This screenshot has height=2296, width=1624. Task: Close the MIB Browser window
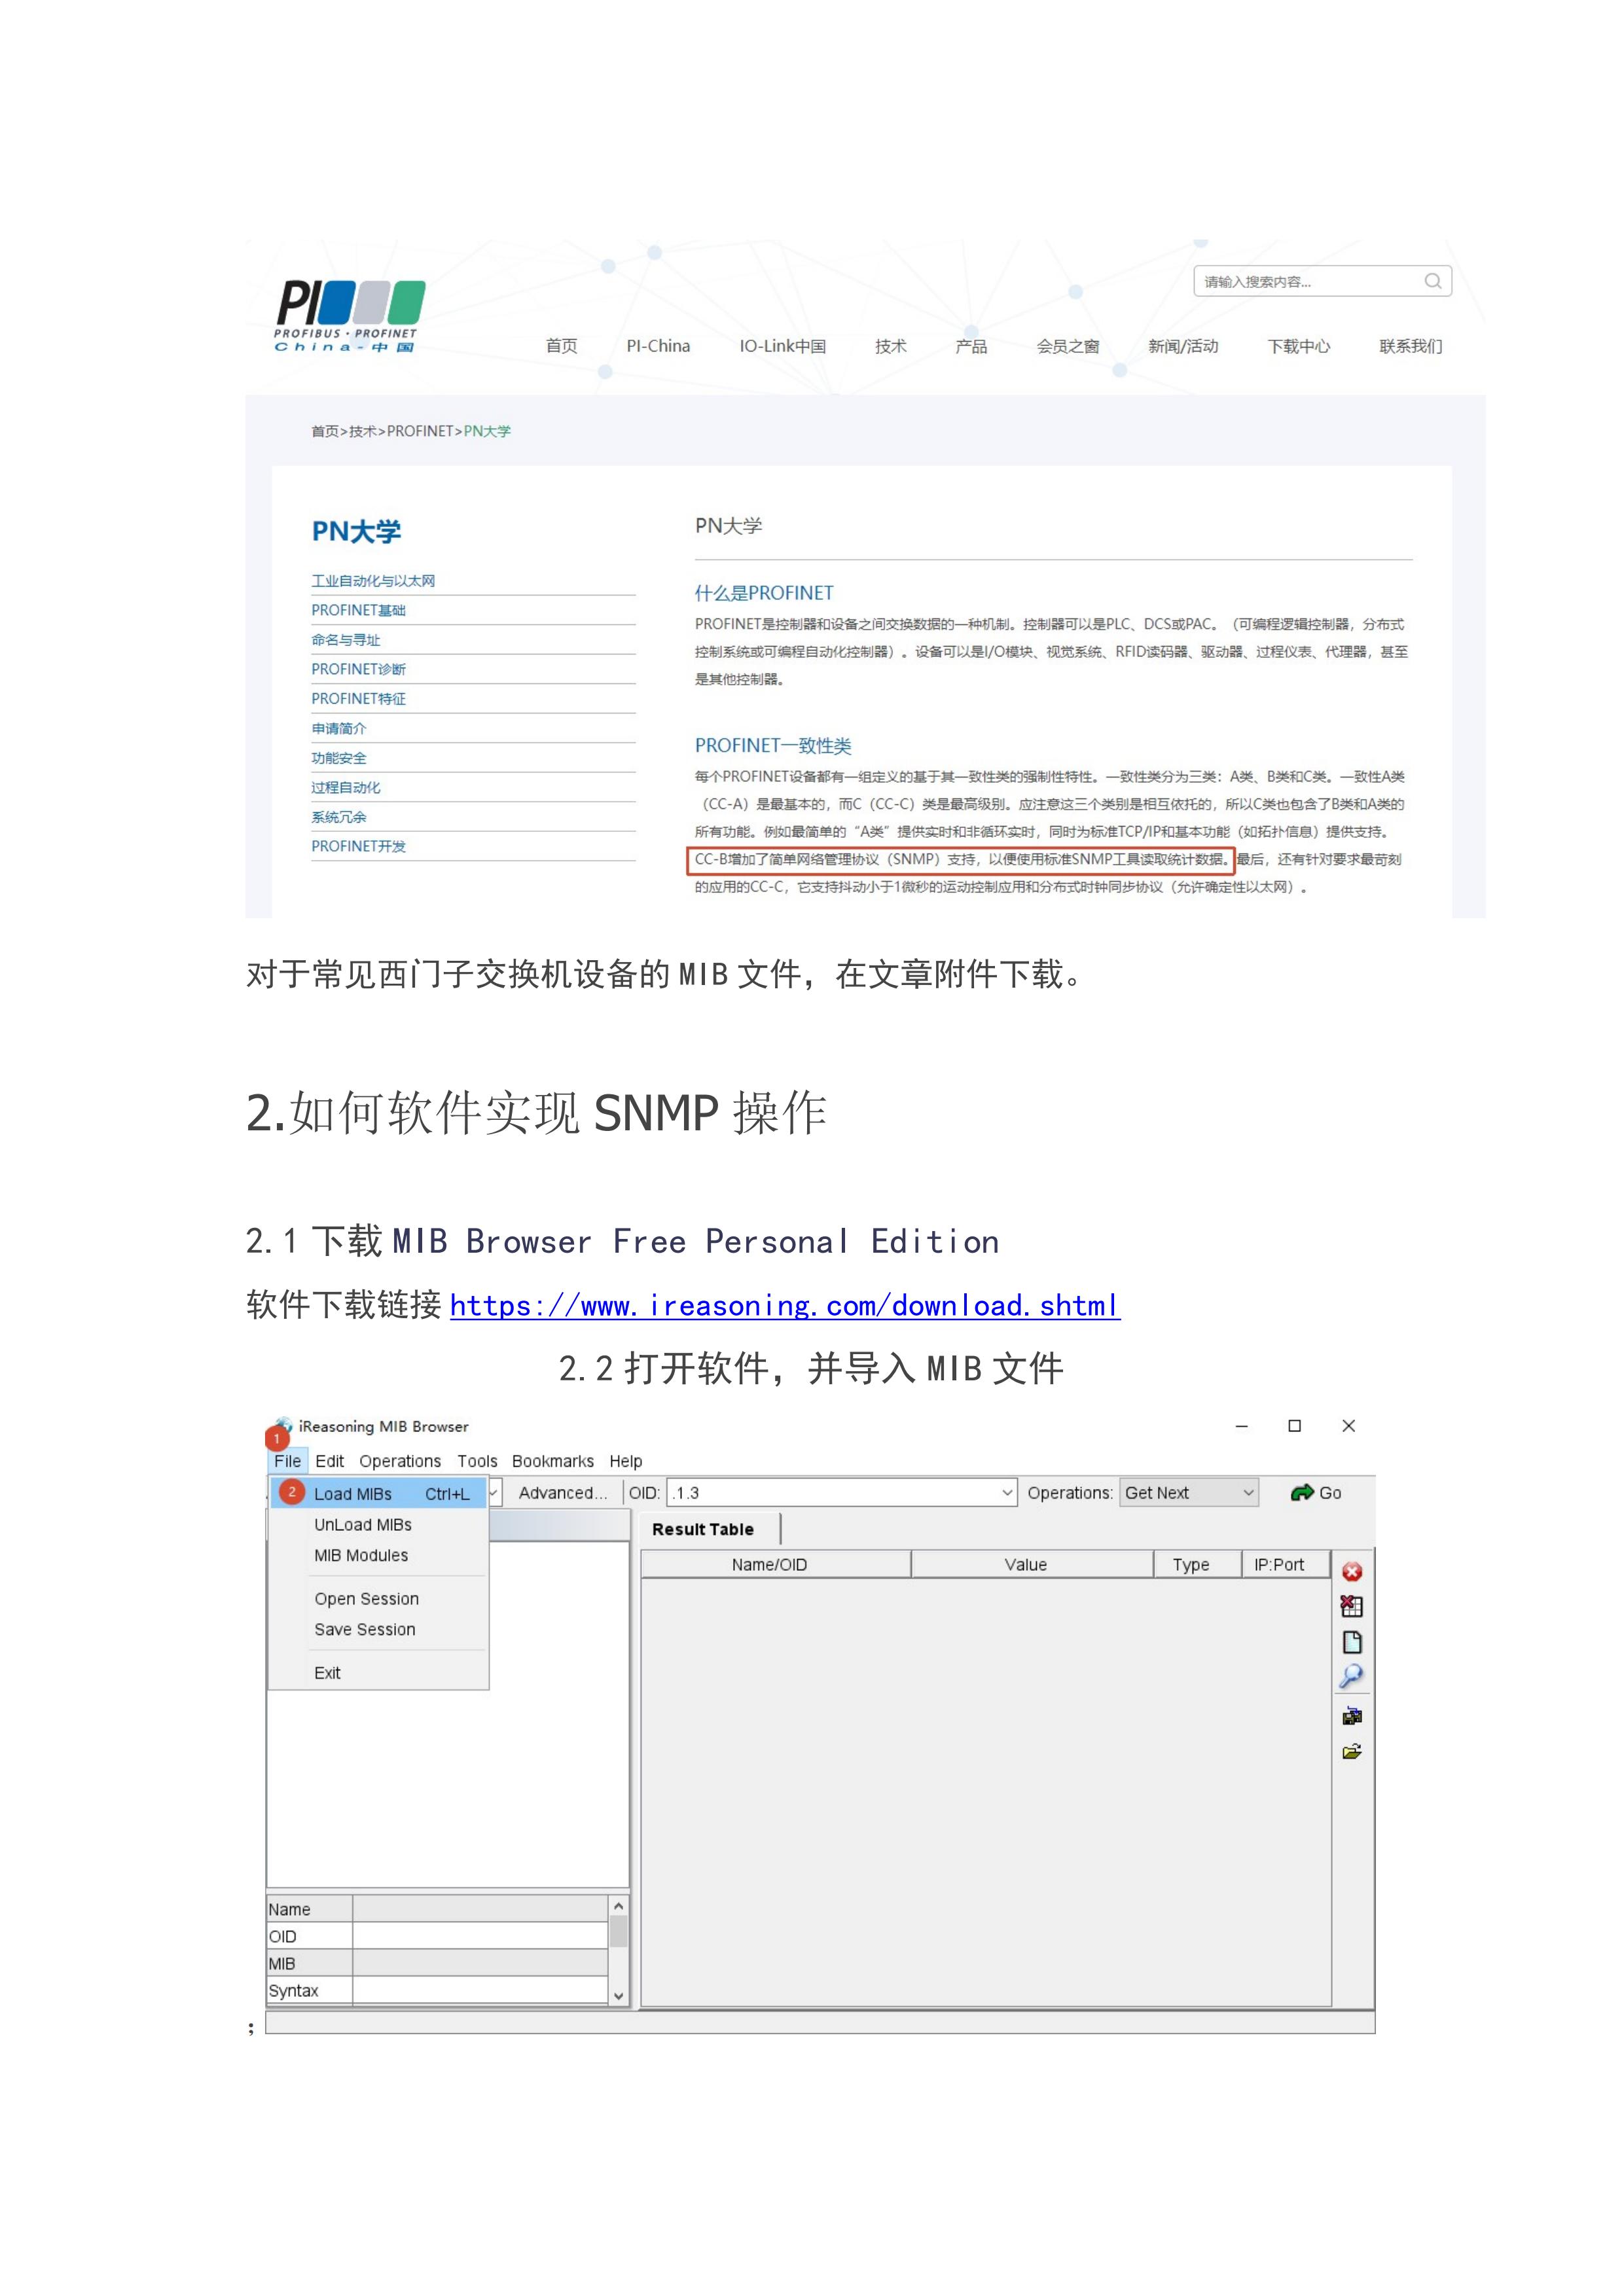point(1348,1426)
